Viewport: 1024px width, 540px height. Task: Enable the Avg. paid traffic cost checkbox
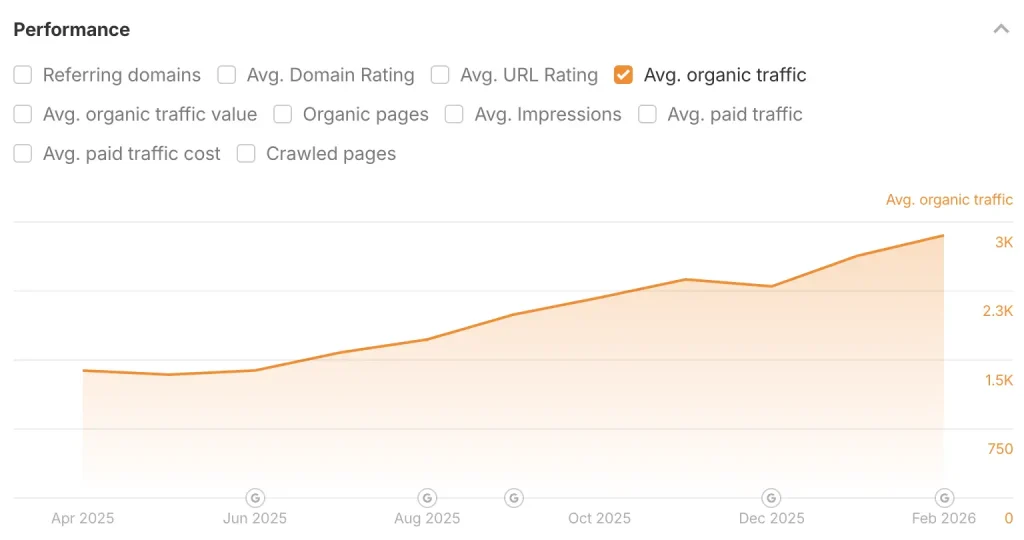point(23,154)
